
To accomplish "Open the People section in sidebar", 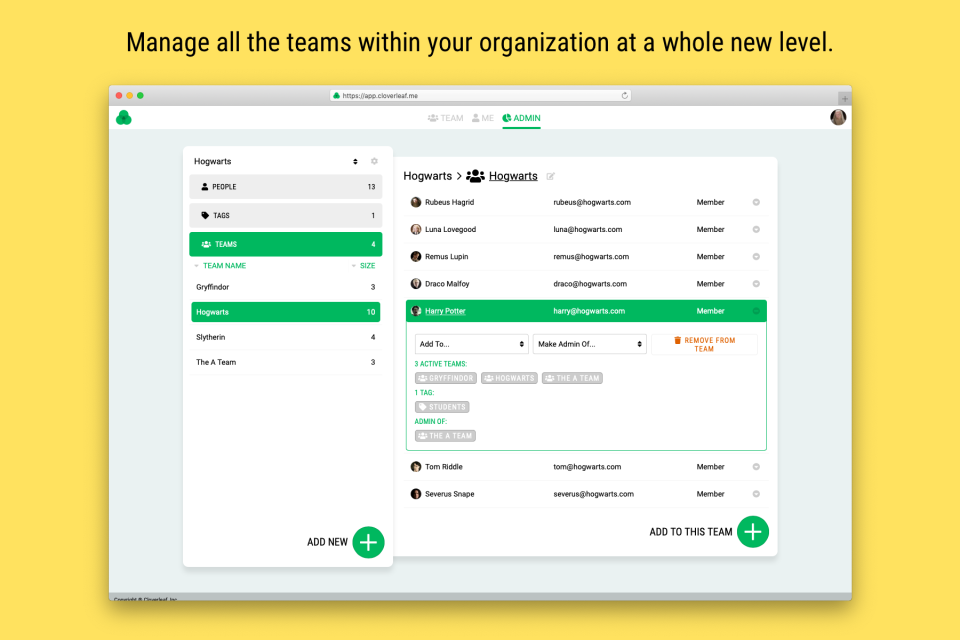I will 285,187.
